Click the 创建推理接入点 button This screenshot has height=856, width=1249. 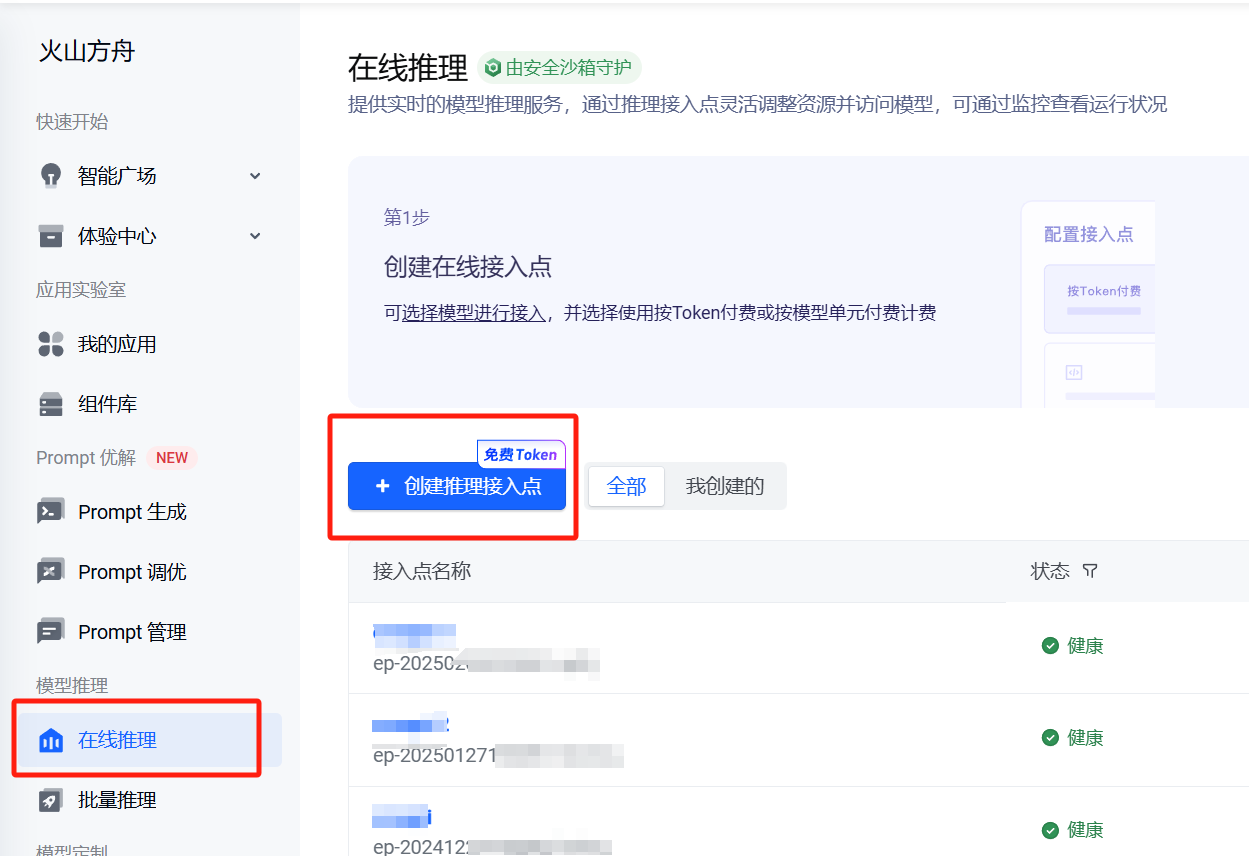point(457,486)
